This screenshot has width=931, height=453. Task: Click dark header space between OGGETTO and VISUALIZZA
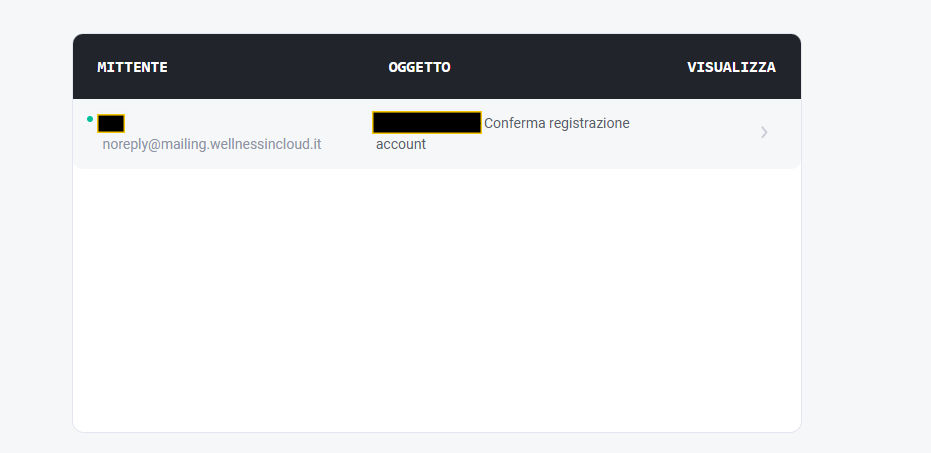coord(569,67)
